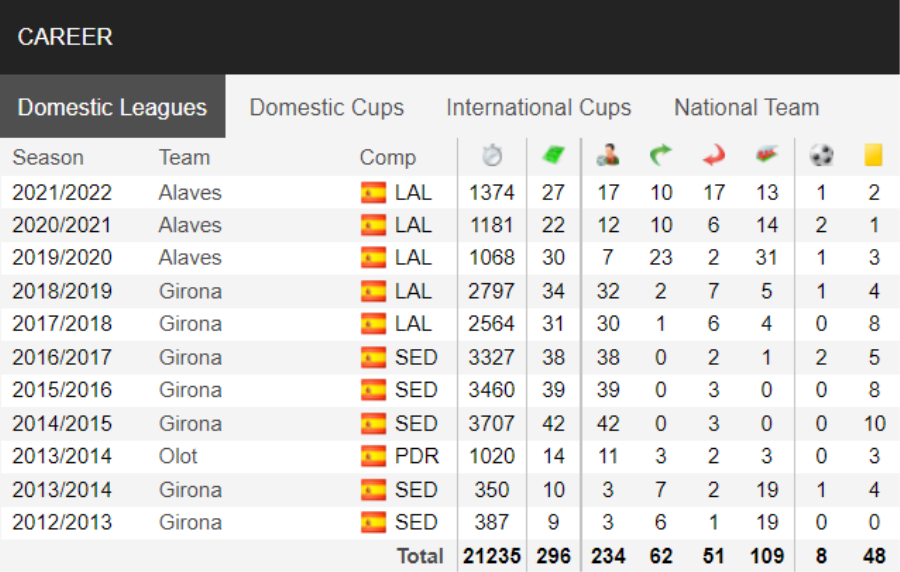Open the Olot team link

tap(178, 457)
